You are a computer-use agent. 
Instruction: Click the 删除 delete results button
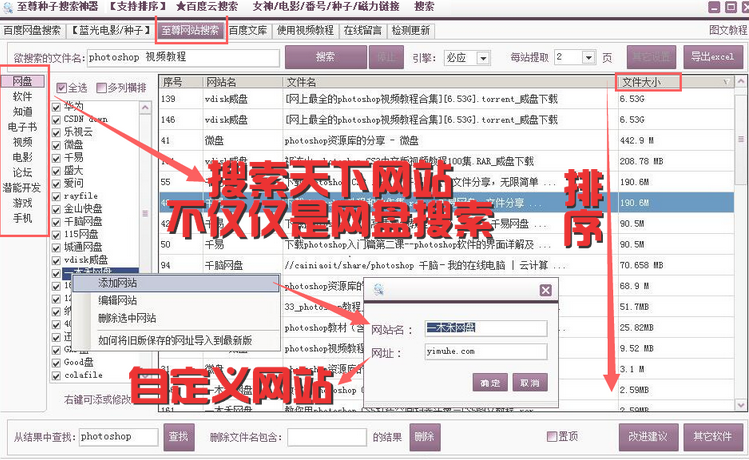tap(425, 437)
